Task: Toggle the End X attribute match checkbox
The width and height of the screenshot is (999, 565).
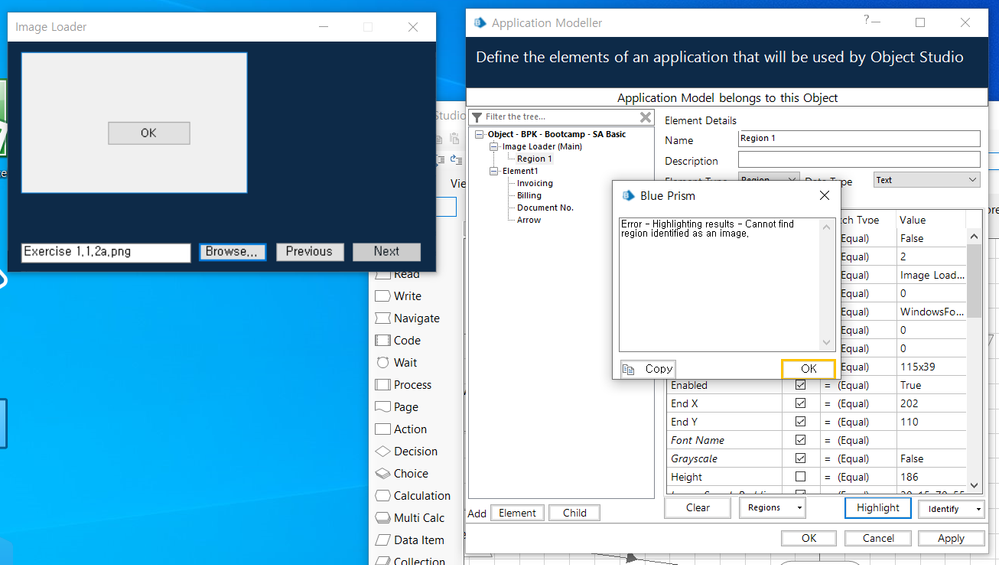Action: click(x=800, y=403)
